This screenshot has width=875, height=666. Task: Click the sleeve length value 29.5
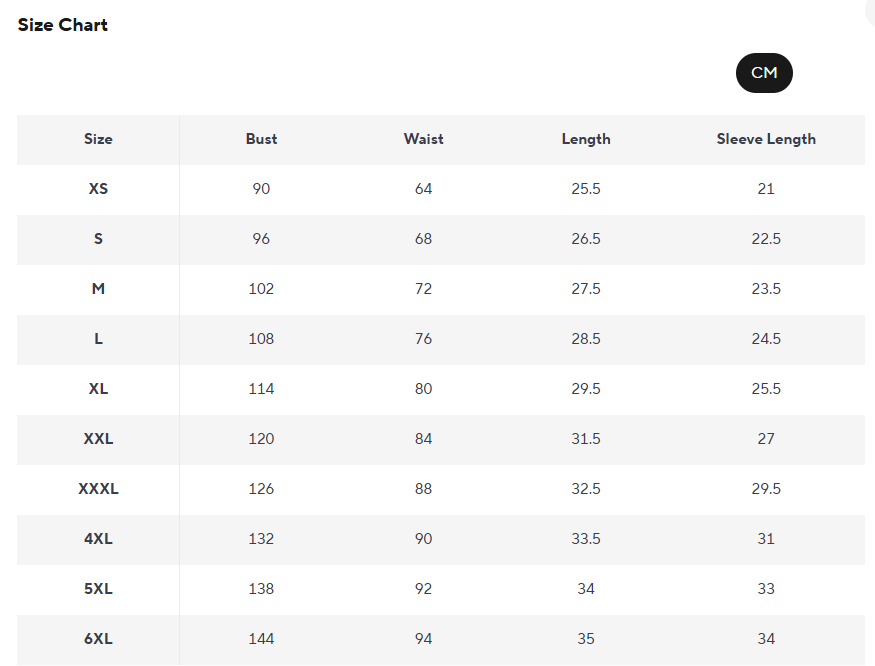pos(766,489)
